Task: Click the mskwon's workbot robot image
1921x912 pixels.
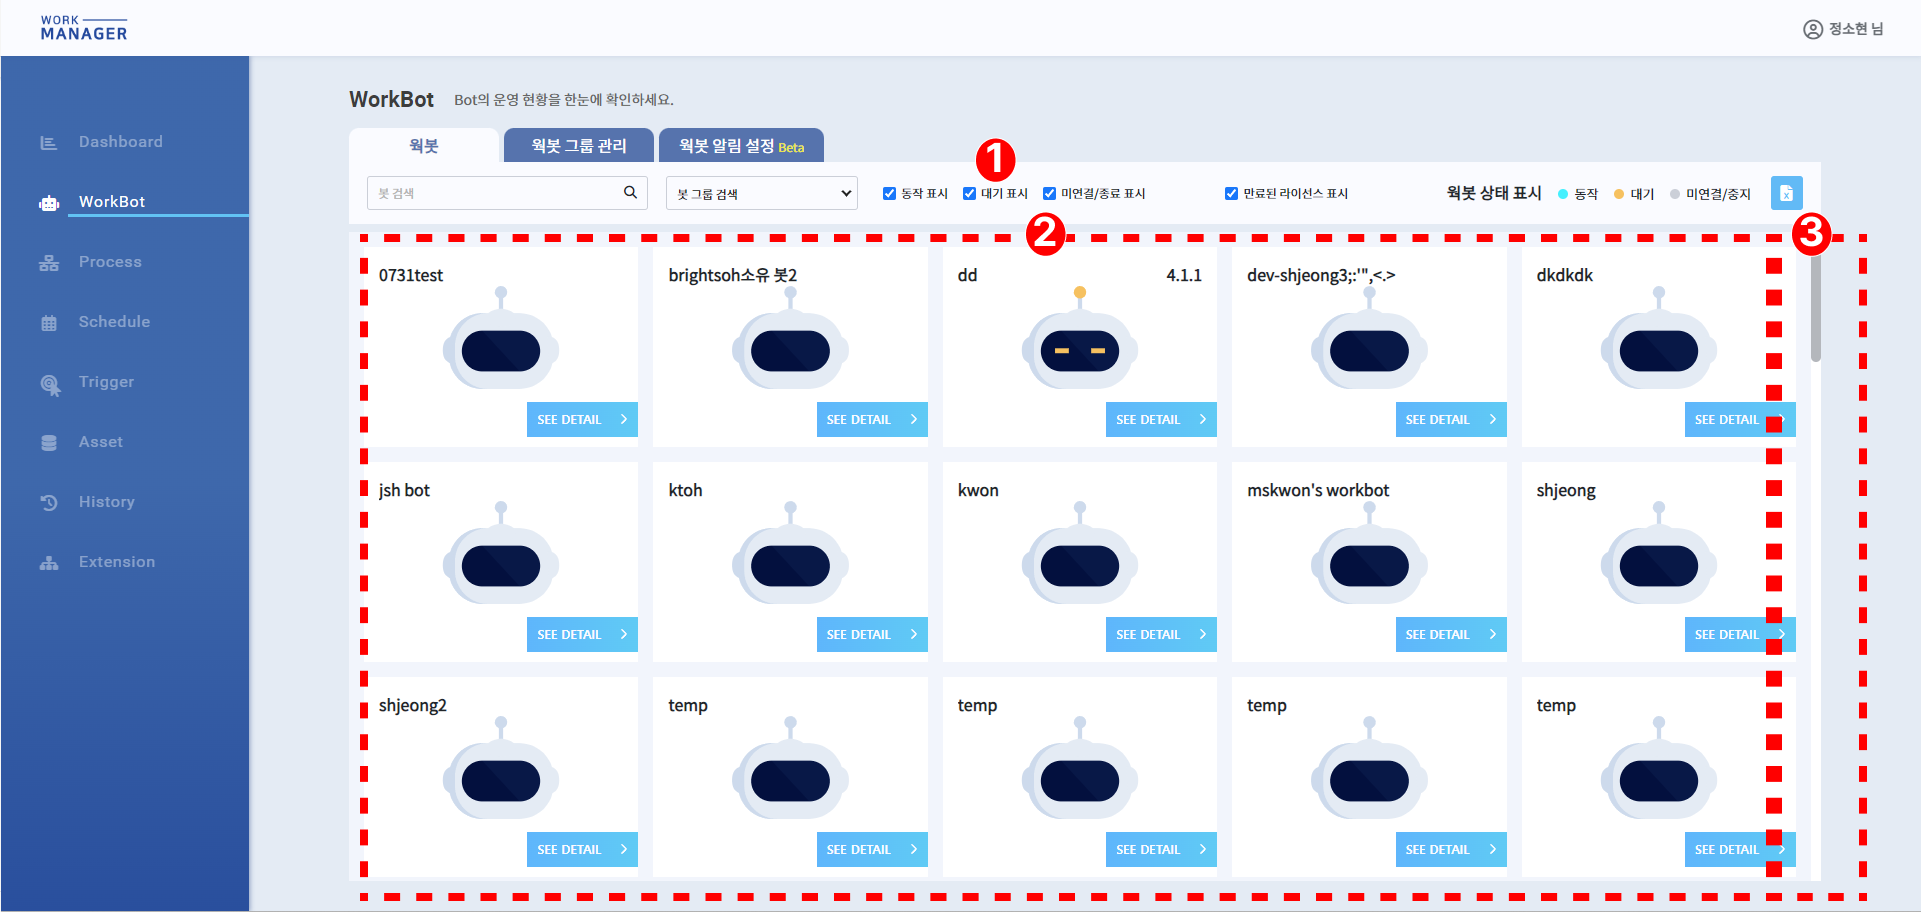Action: (x=1369, y=554)
